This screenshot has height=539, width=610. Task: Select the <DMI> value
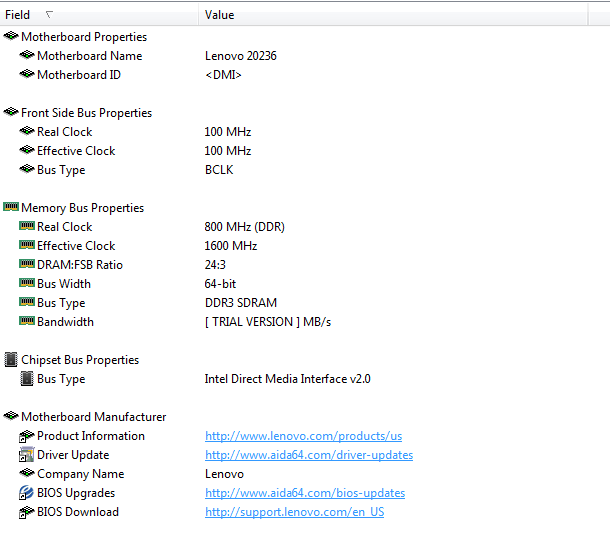click(223, 75)
